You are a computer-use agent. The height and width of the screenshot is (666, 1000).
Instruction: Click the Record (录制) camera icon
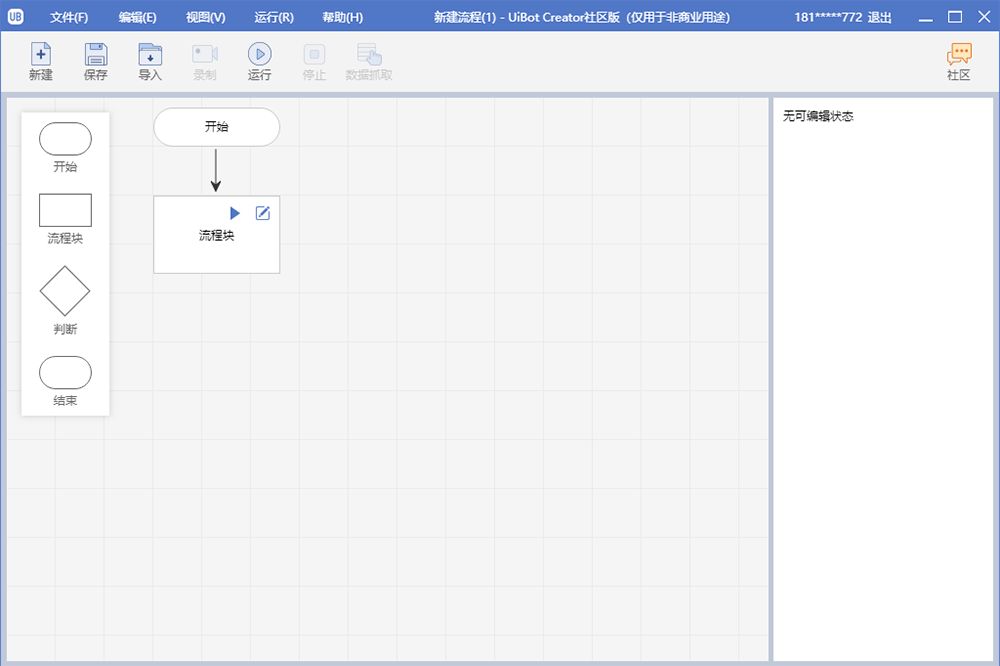205,55
